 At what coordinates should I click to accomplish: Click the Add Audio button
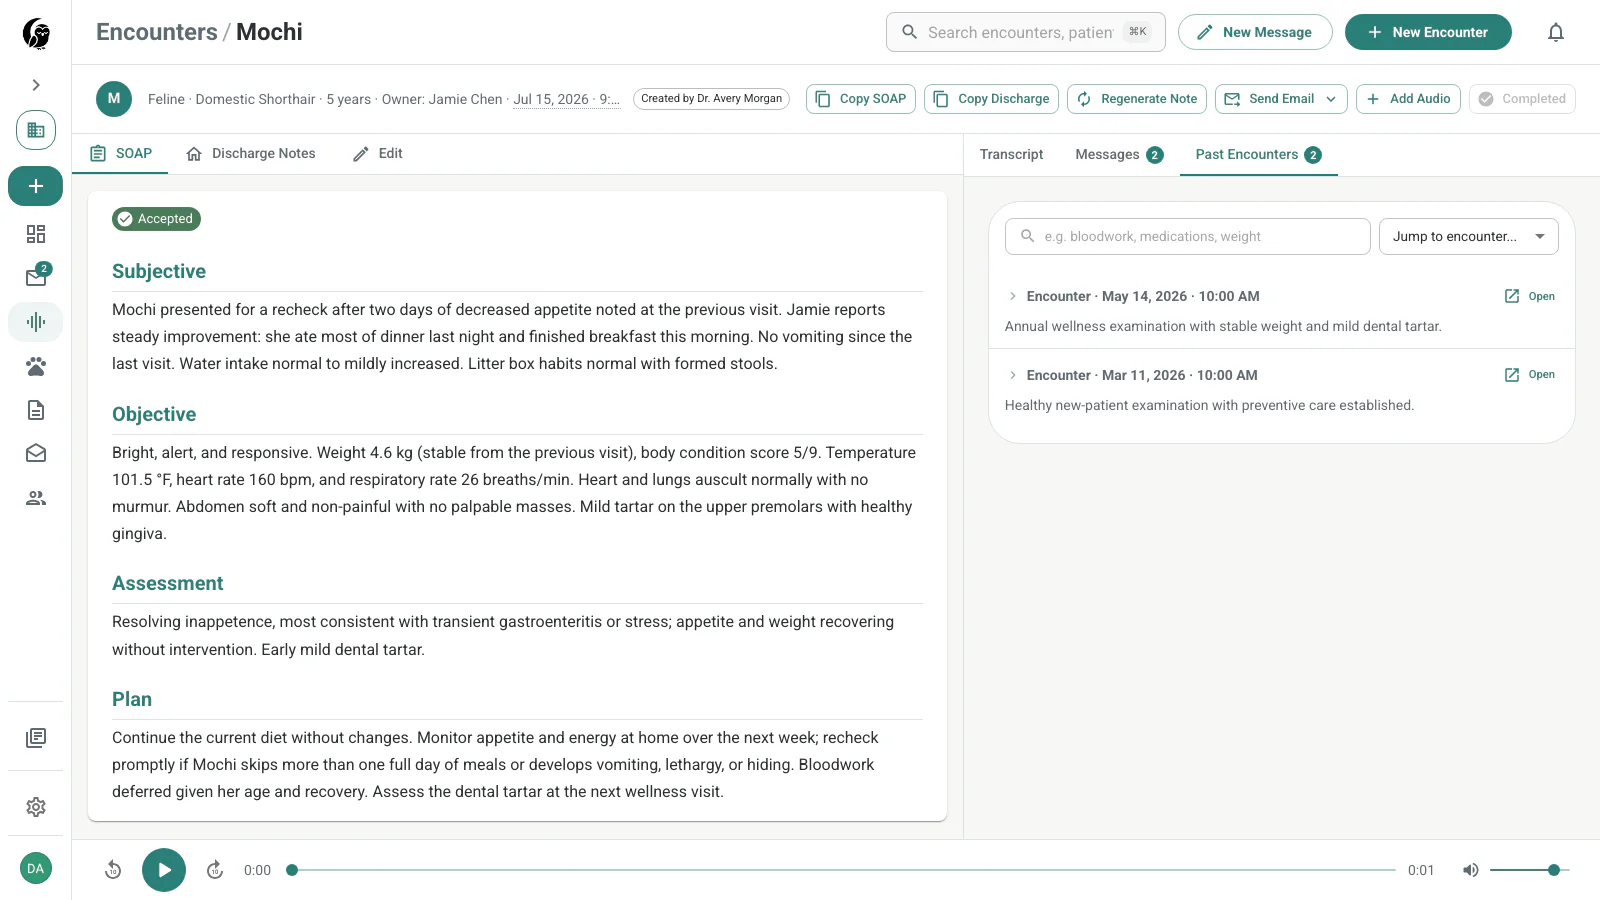(x=1408, y=99)
